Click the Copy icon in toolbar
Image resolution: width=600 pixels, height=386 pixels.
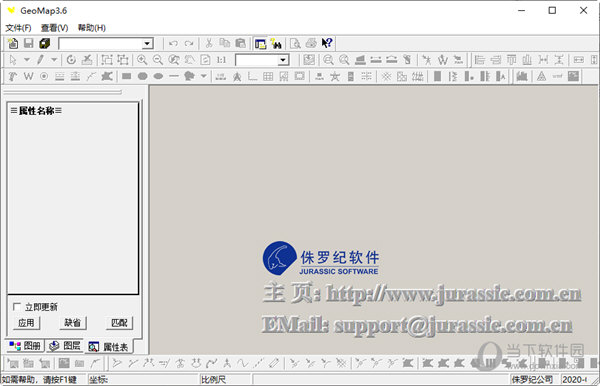(225, 44)
